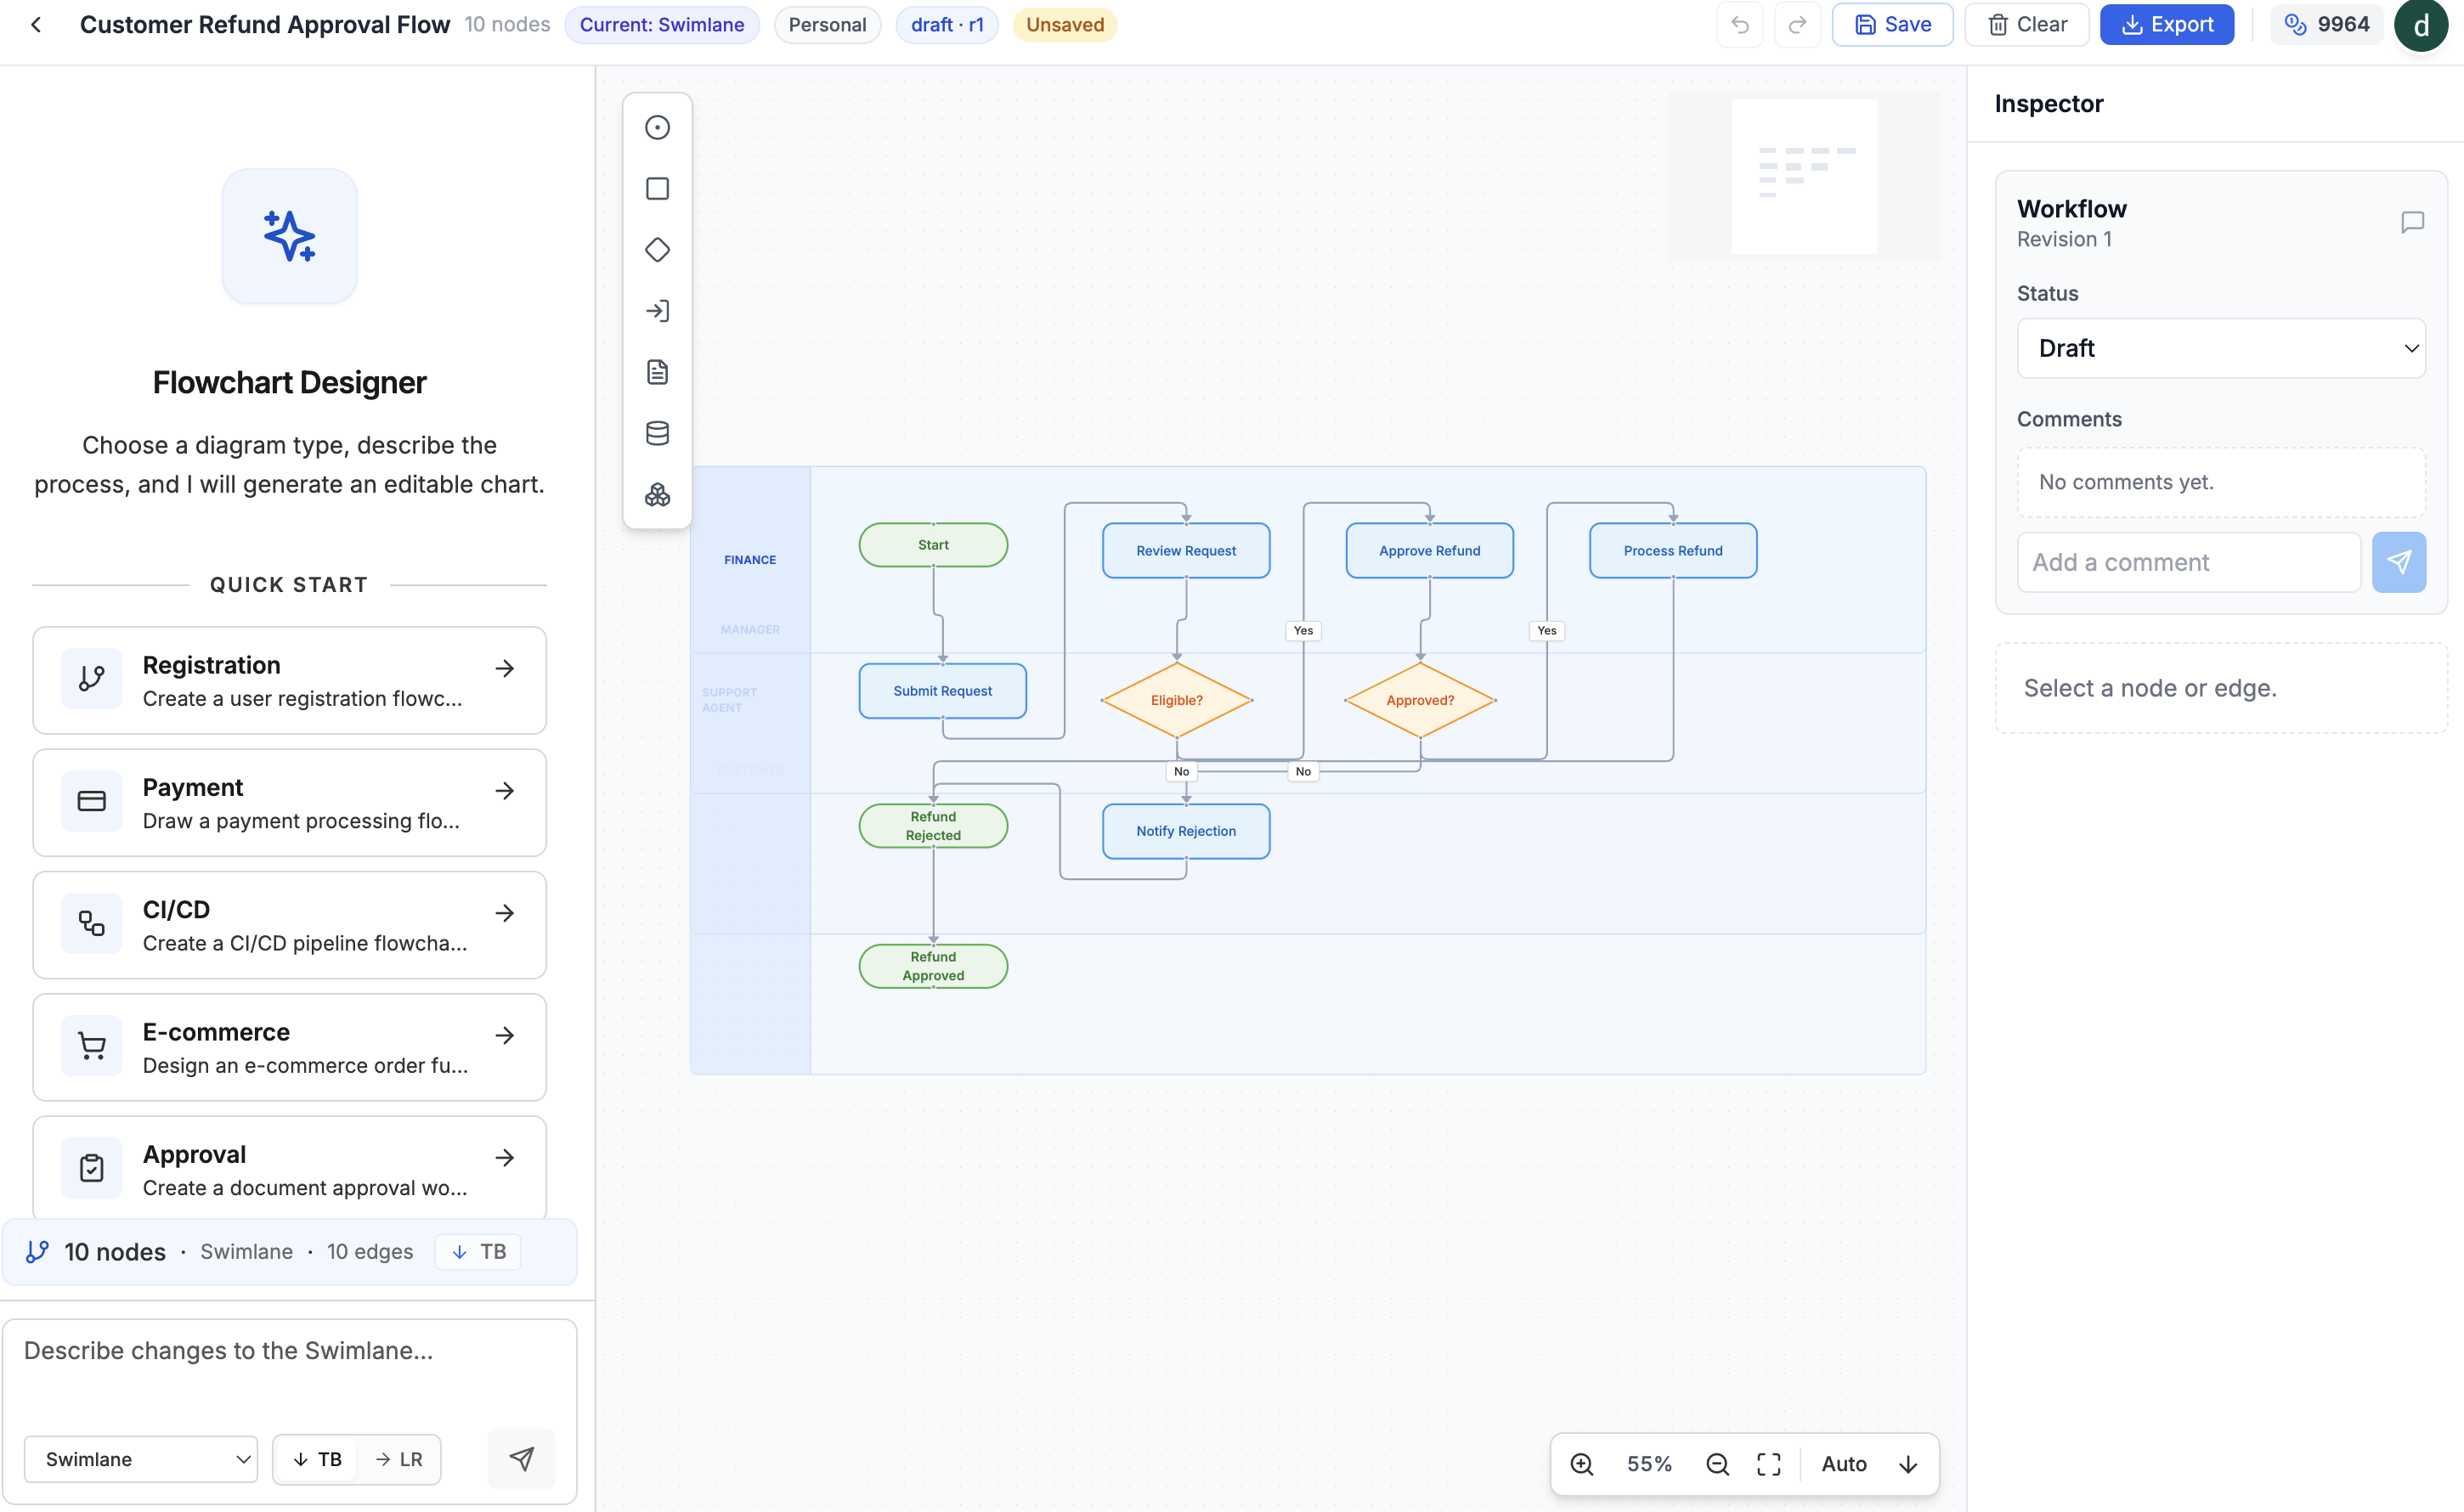Image resolution: width=2464 pixels, height=1512 pixels.
Task: Open the Payment quick start
Action: pyautogui.click(x=290, y=803)
